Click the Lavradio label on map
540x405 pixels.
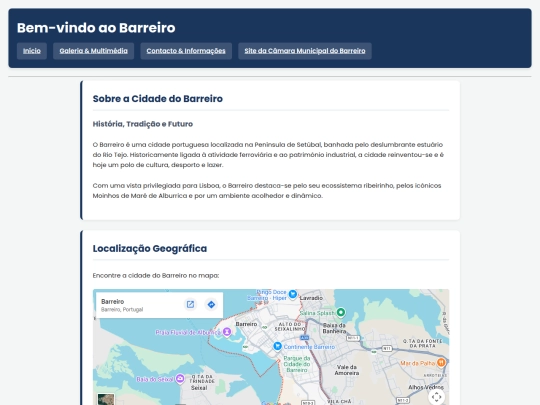[x=311, y=298]
